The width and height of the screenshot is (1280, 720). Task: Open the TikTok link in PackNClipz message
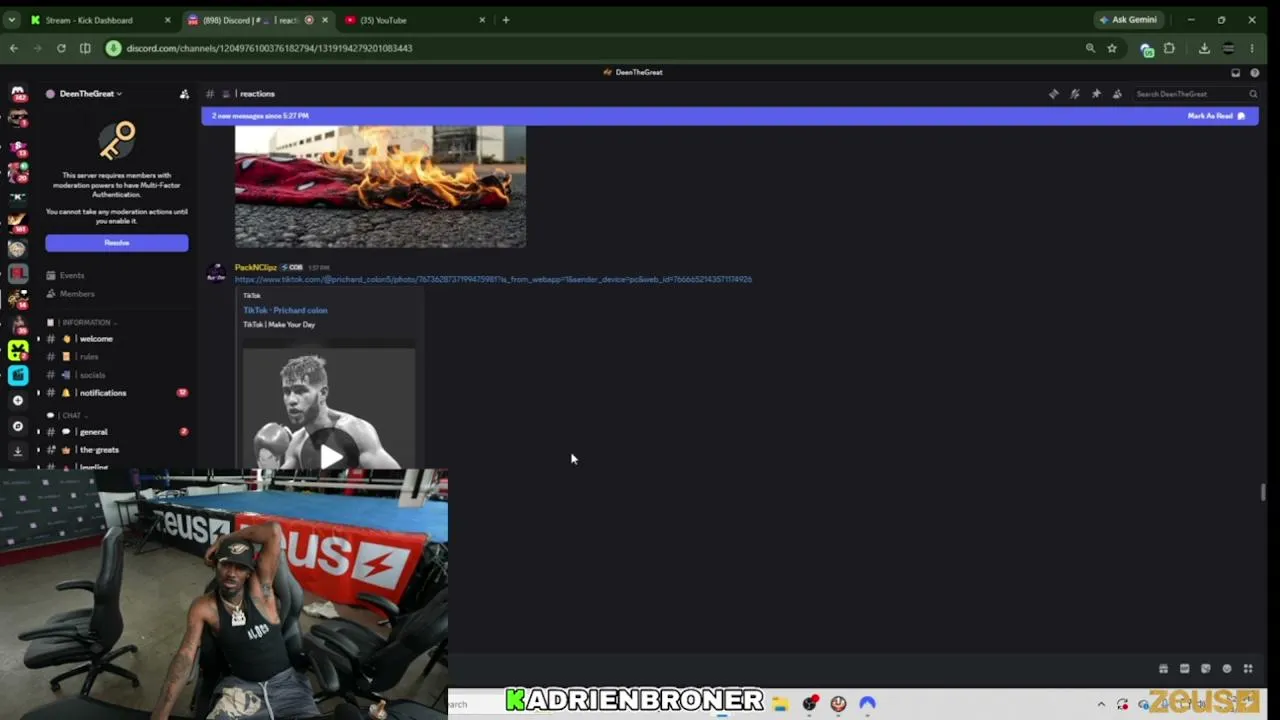click(x=493, y=280)
